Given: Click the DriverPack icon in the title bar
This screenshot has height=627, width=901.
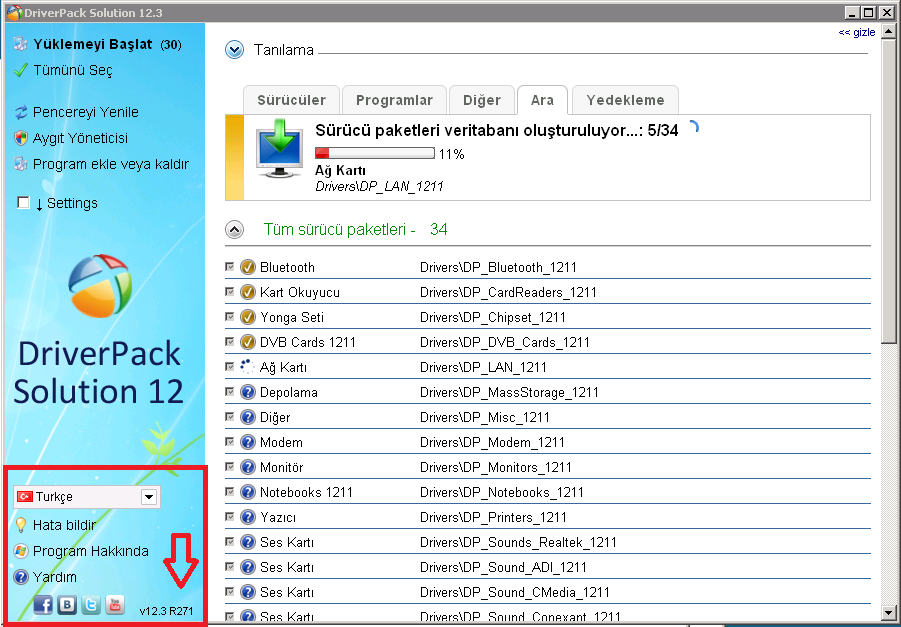Looking at the screenshot, I should (14, 12).
